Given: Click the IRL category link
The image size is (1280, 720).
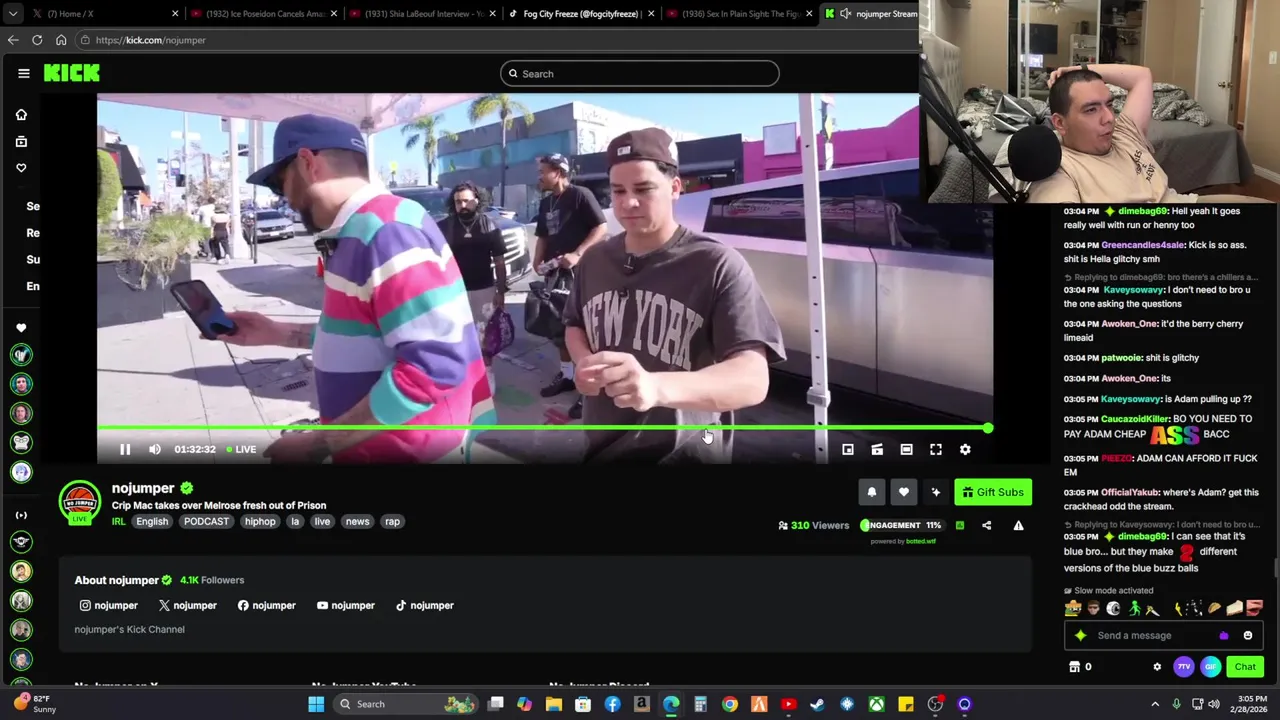Looking at the screenshot, I should (118, 521).
